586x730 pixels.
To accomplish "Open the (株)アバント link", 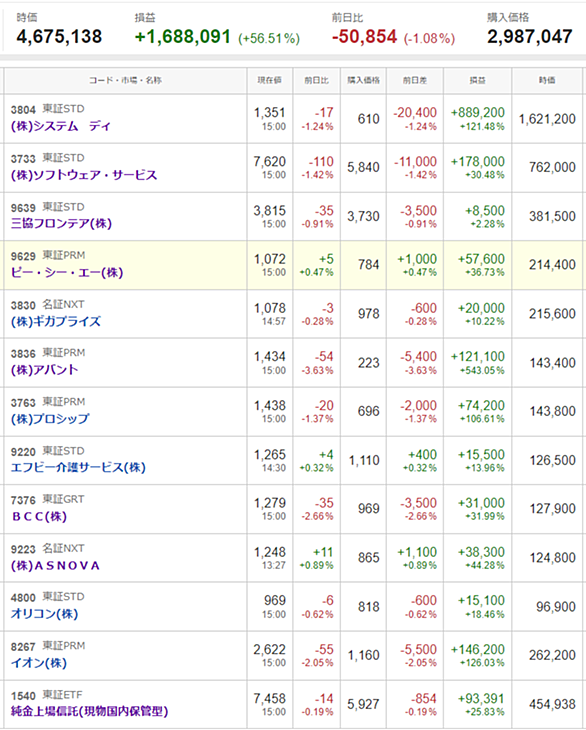I will click(x=45, y=370).
